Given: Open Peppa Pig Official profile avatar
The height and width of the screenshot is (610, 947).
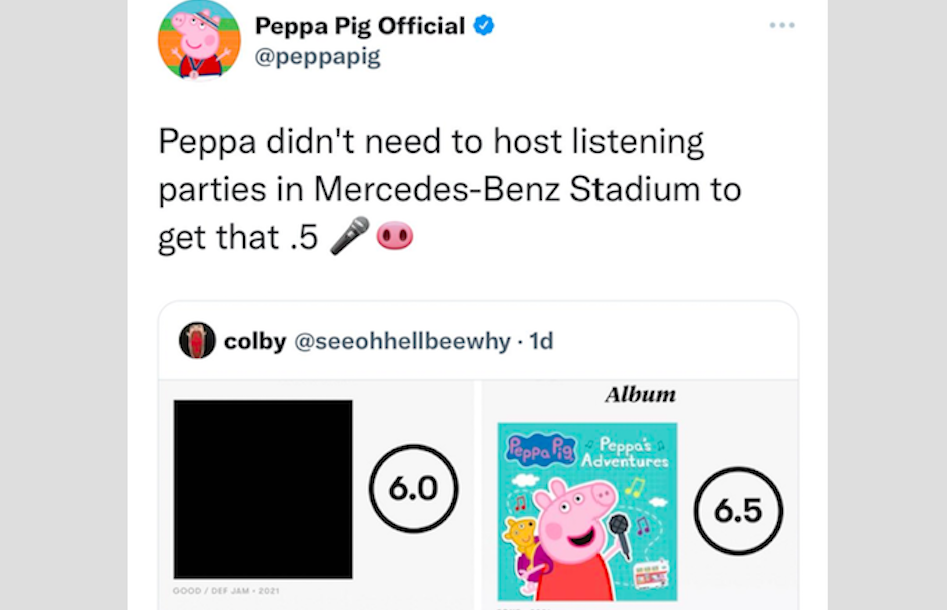Looking at the screenshot, I should [199, 40].
